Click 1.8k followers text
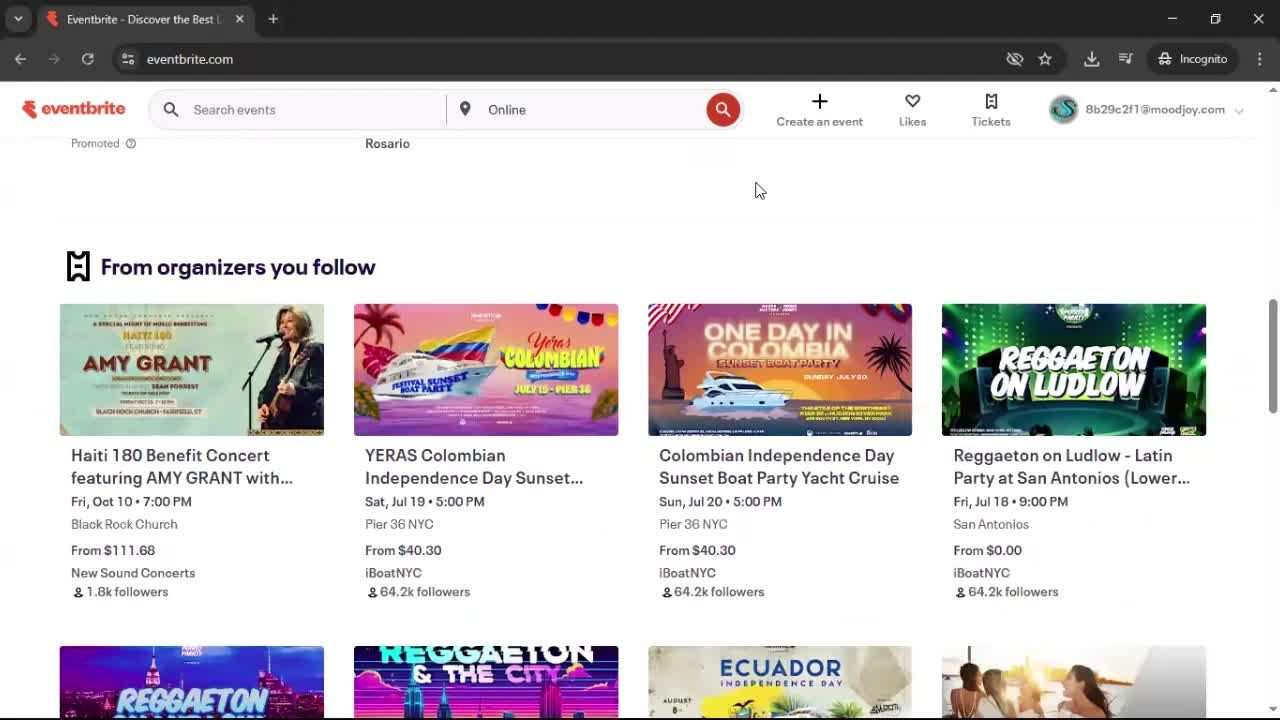 coord(127,592)
